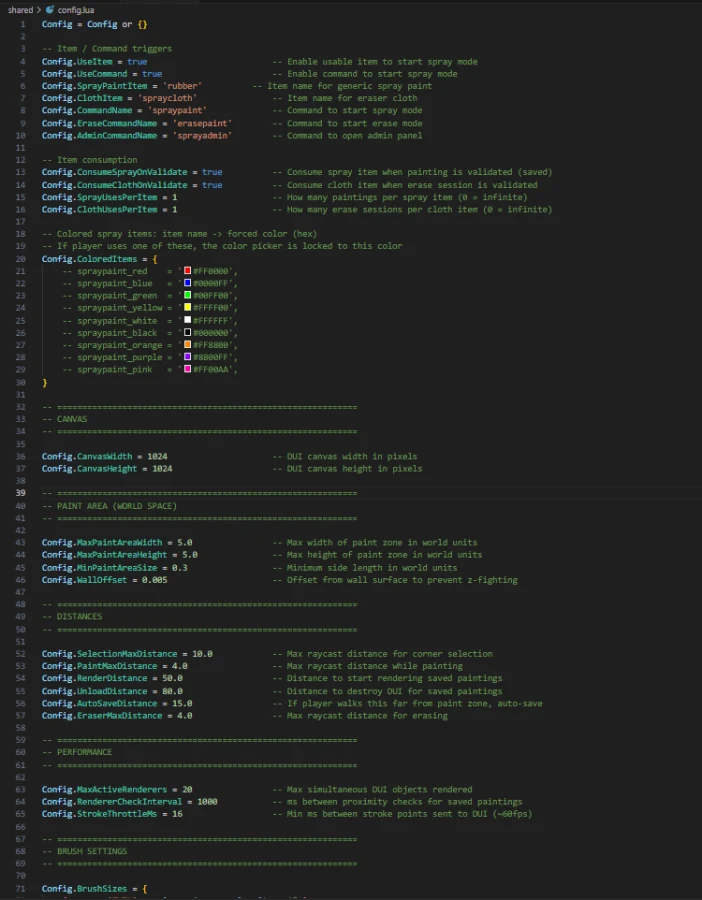
Task: Click comment '-- Command to open admin panel'
Action: click(x=347, y=135)
